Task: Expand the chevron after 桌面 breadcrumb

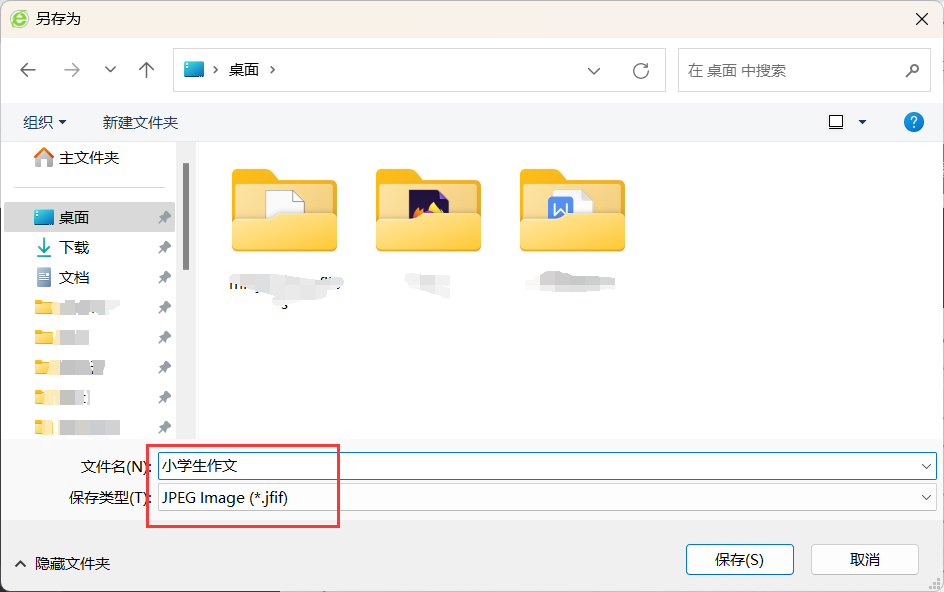Action: [x=273, y=70]
